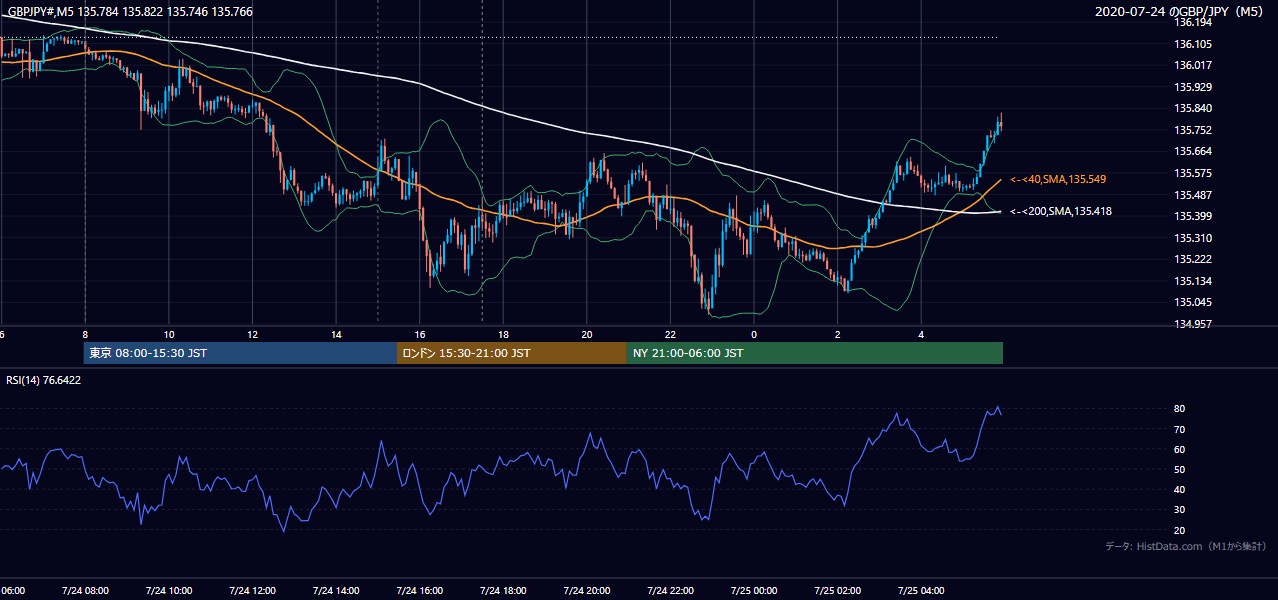Click price axis value 134.957

pos(1193,324)
